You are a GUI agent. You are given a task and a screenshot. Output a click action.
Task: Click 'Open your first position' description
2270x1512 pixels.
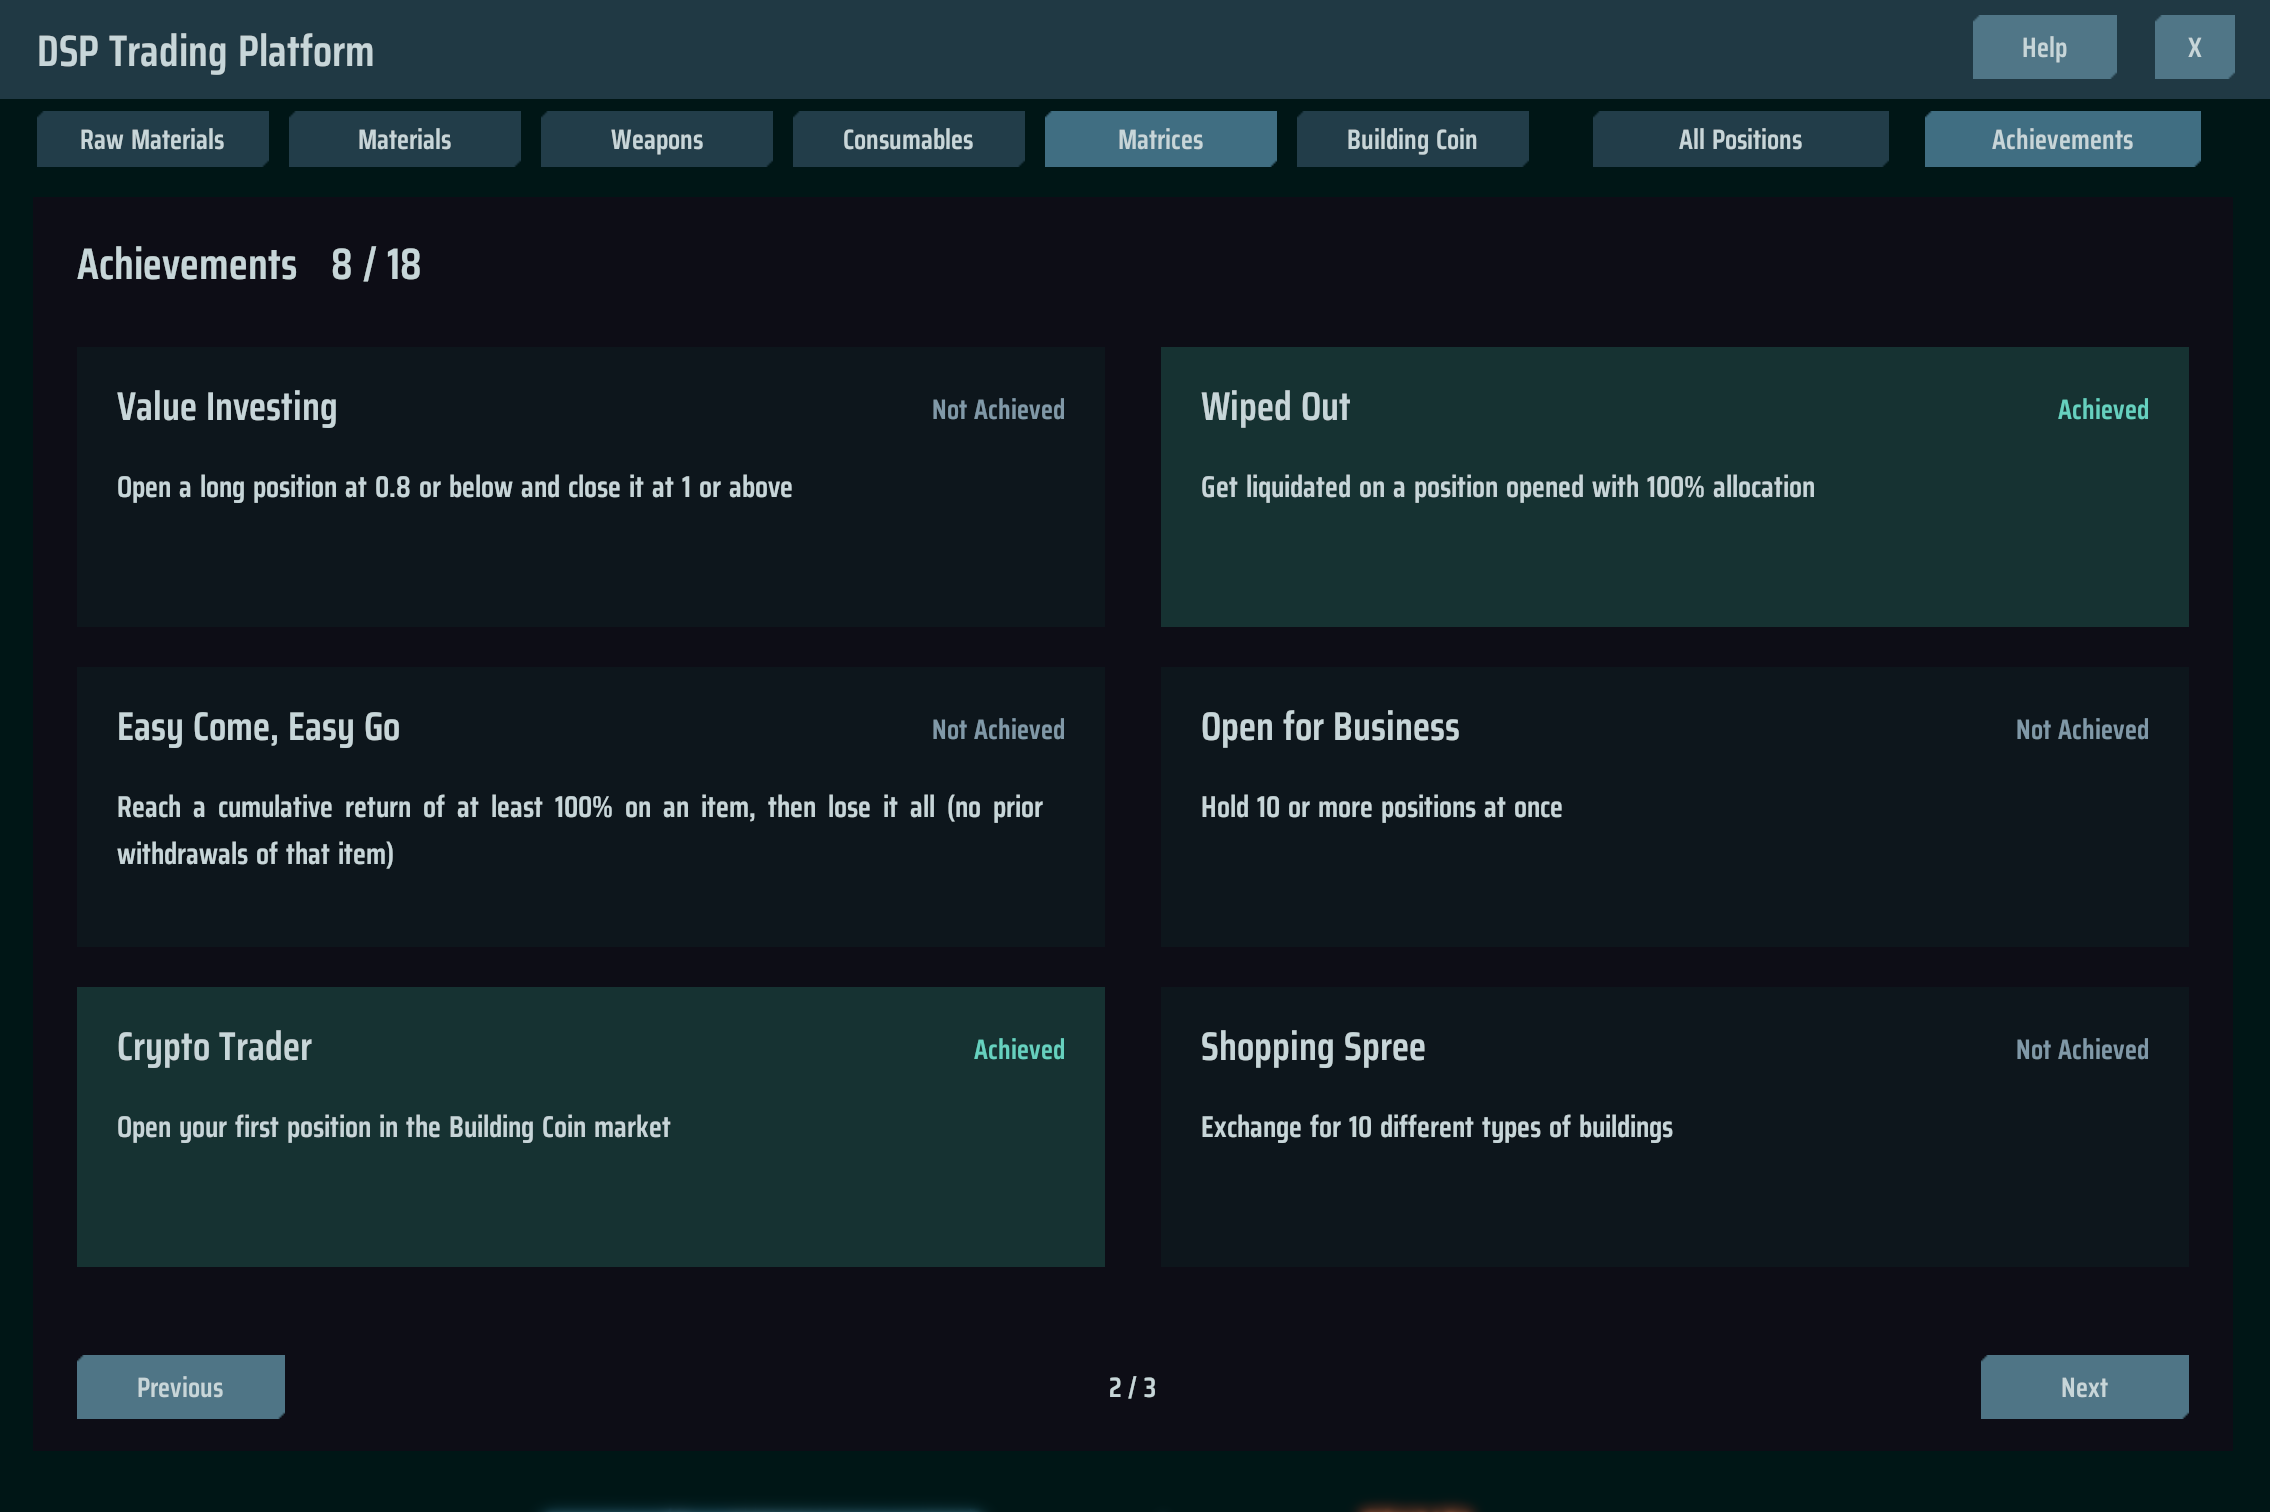[x=394, y=1128]
